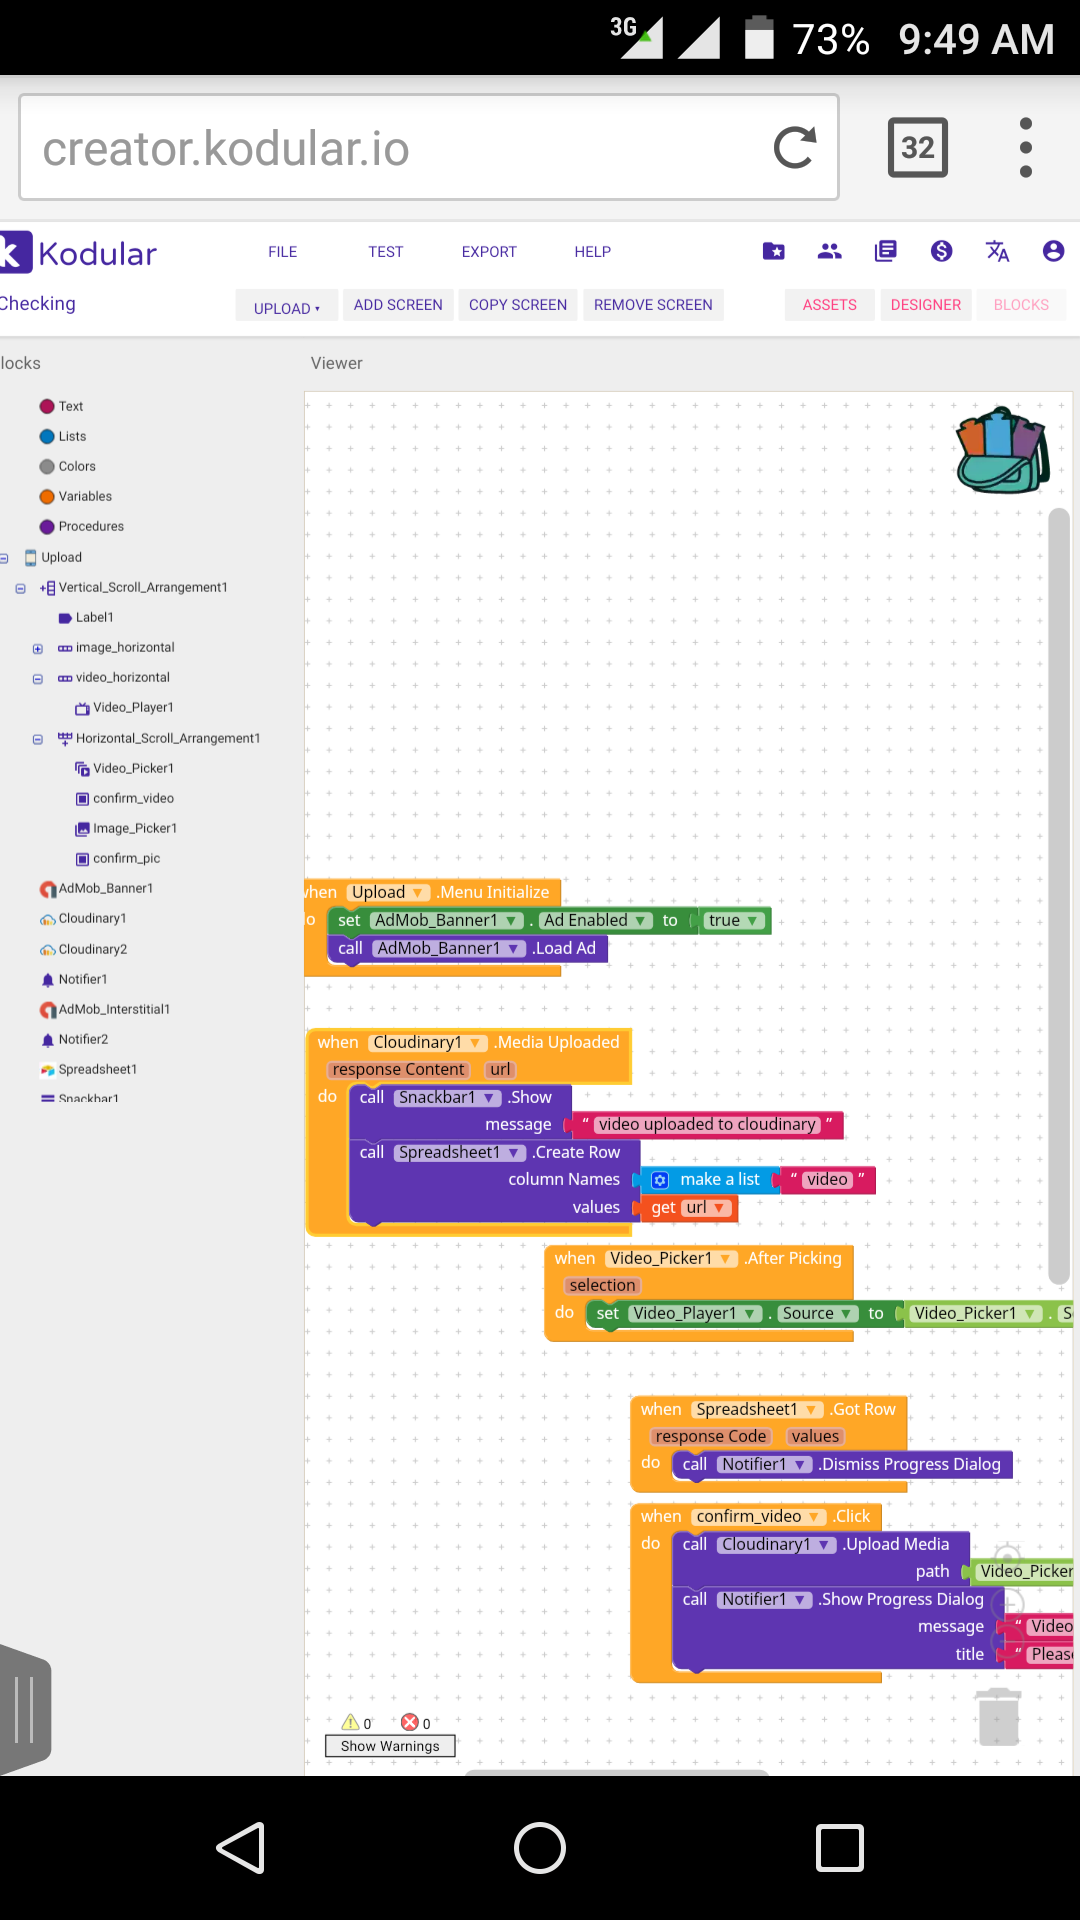Open the ASSETS manager
Image resolution: width=1080 pixels, height=1920 pixels.
830,305
